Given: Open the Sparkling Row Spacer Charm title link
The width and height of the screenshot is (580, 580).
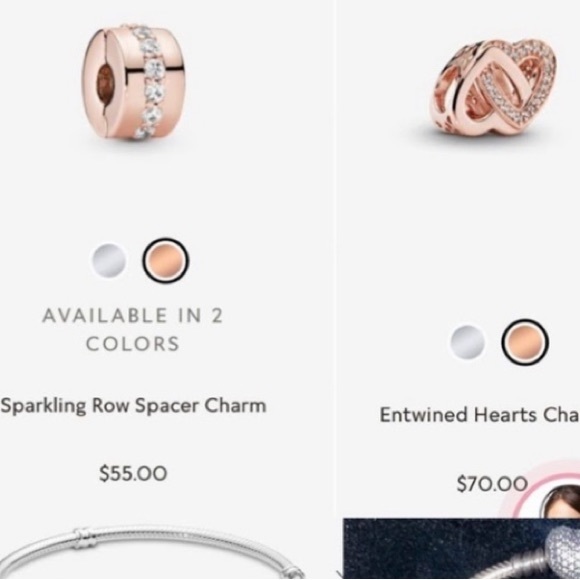Looking at the screenshot, I should click(x=133, y=406).
